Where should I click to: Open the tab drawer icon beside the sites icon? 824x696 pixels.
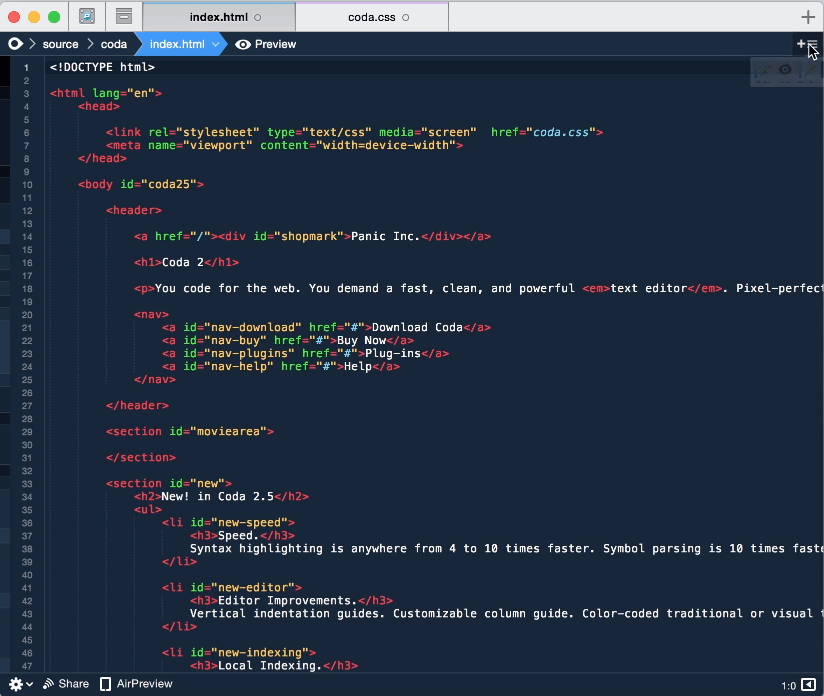pyautogui.click(x=123, y=16)
